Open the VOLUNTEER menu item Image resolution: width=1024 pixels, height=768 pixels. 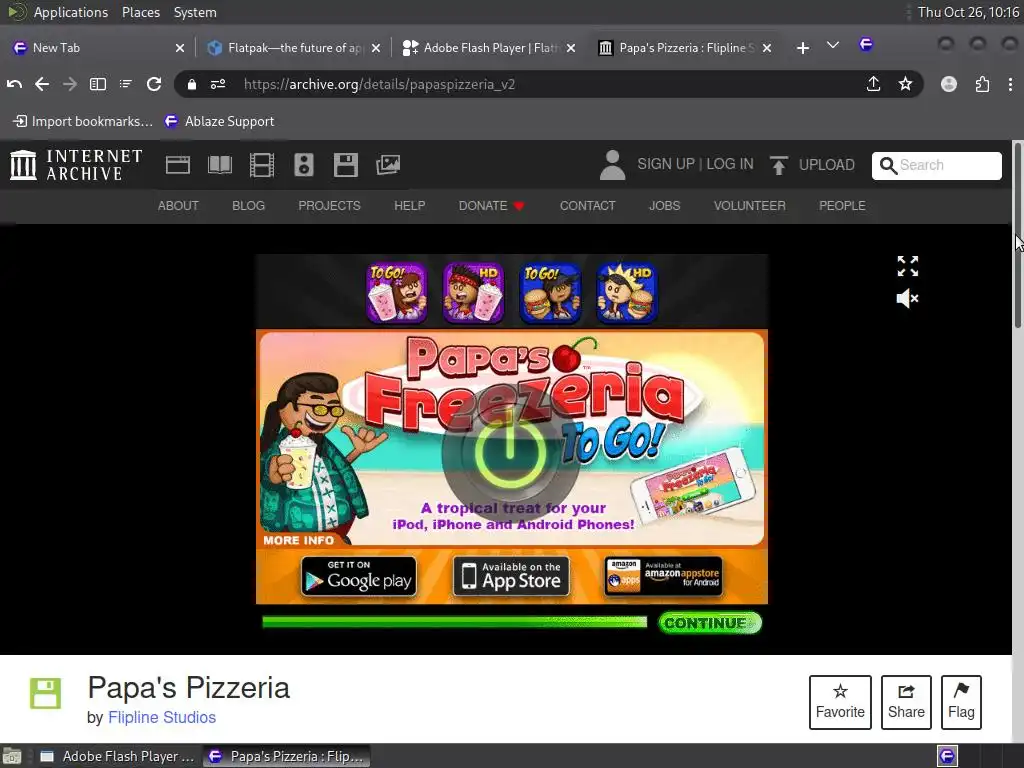749,206
